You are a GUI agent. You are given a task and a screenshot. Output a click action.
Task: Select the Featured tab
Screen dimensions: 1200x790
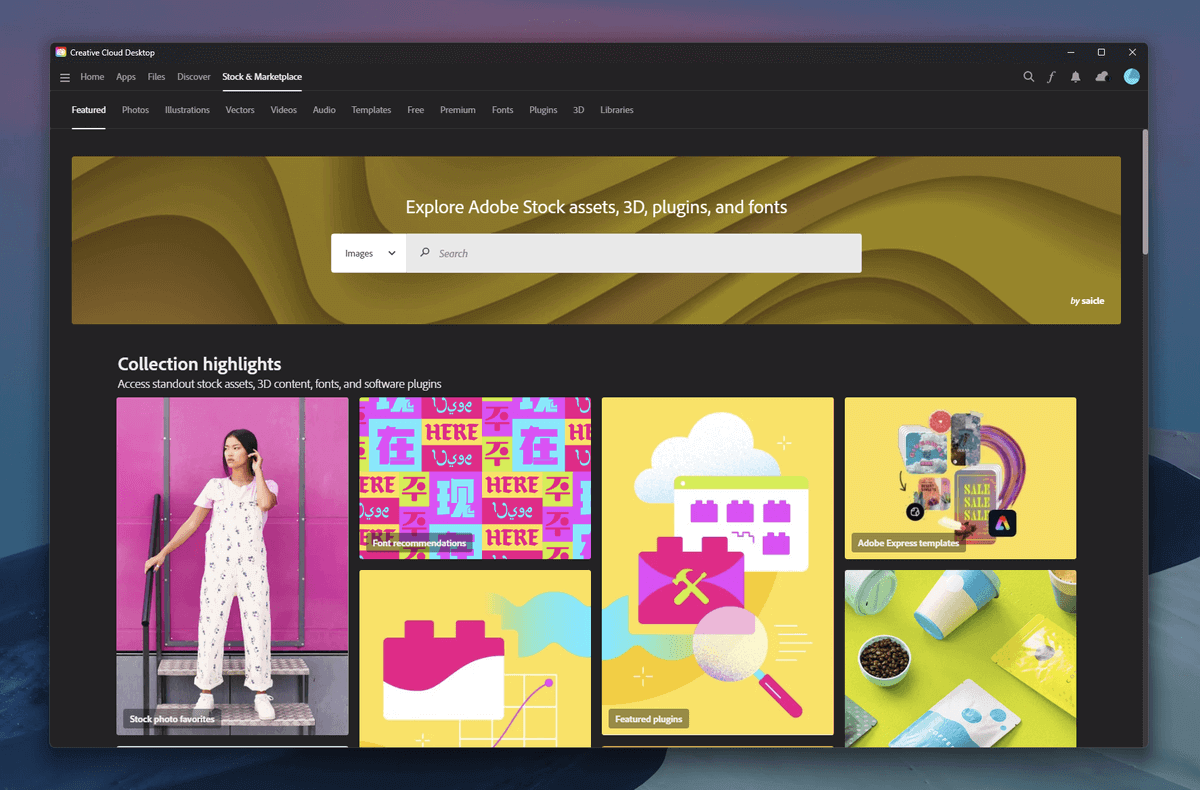[x=89, y=110]
